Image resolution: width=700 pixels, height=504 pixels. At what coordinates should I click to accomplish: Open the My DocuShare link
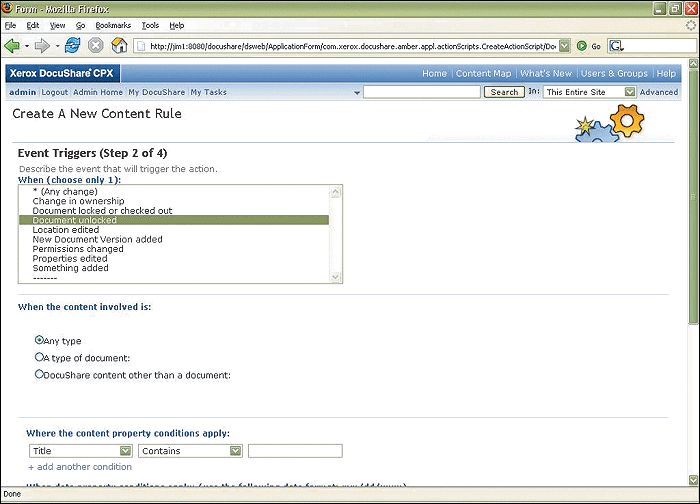tap(157, 92)
